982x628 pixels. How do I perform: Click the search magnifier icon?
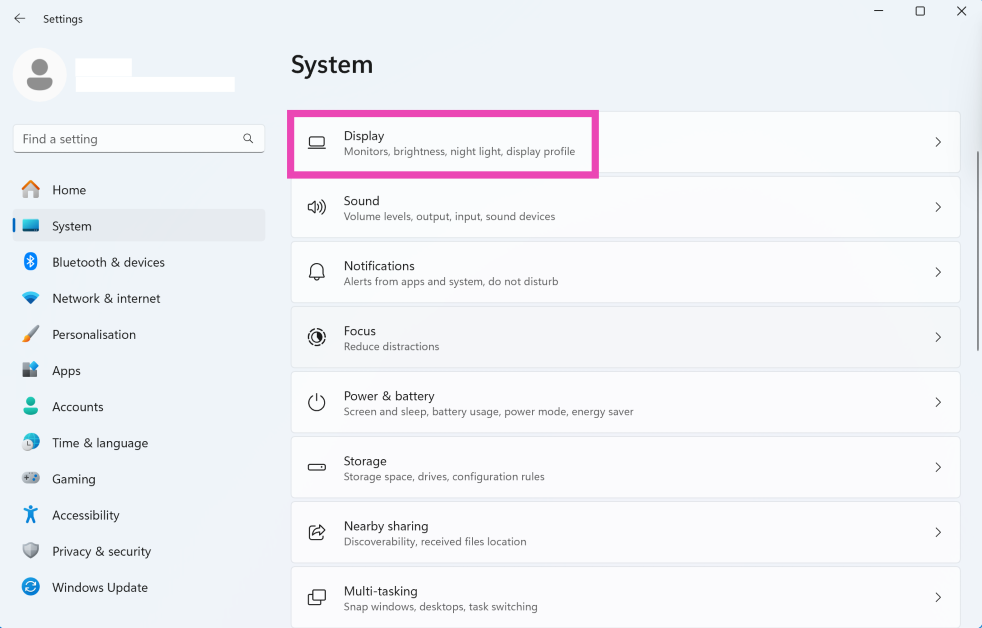click(248, 139)
